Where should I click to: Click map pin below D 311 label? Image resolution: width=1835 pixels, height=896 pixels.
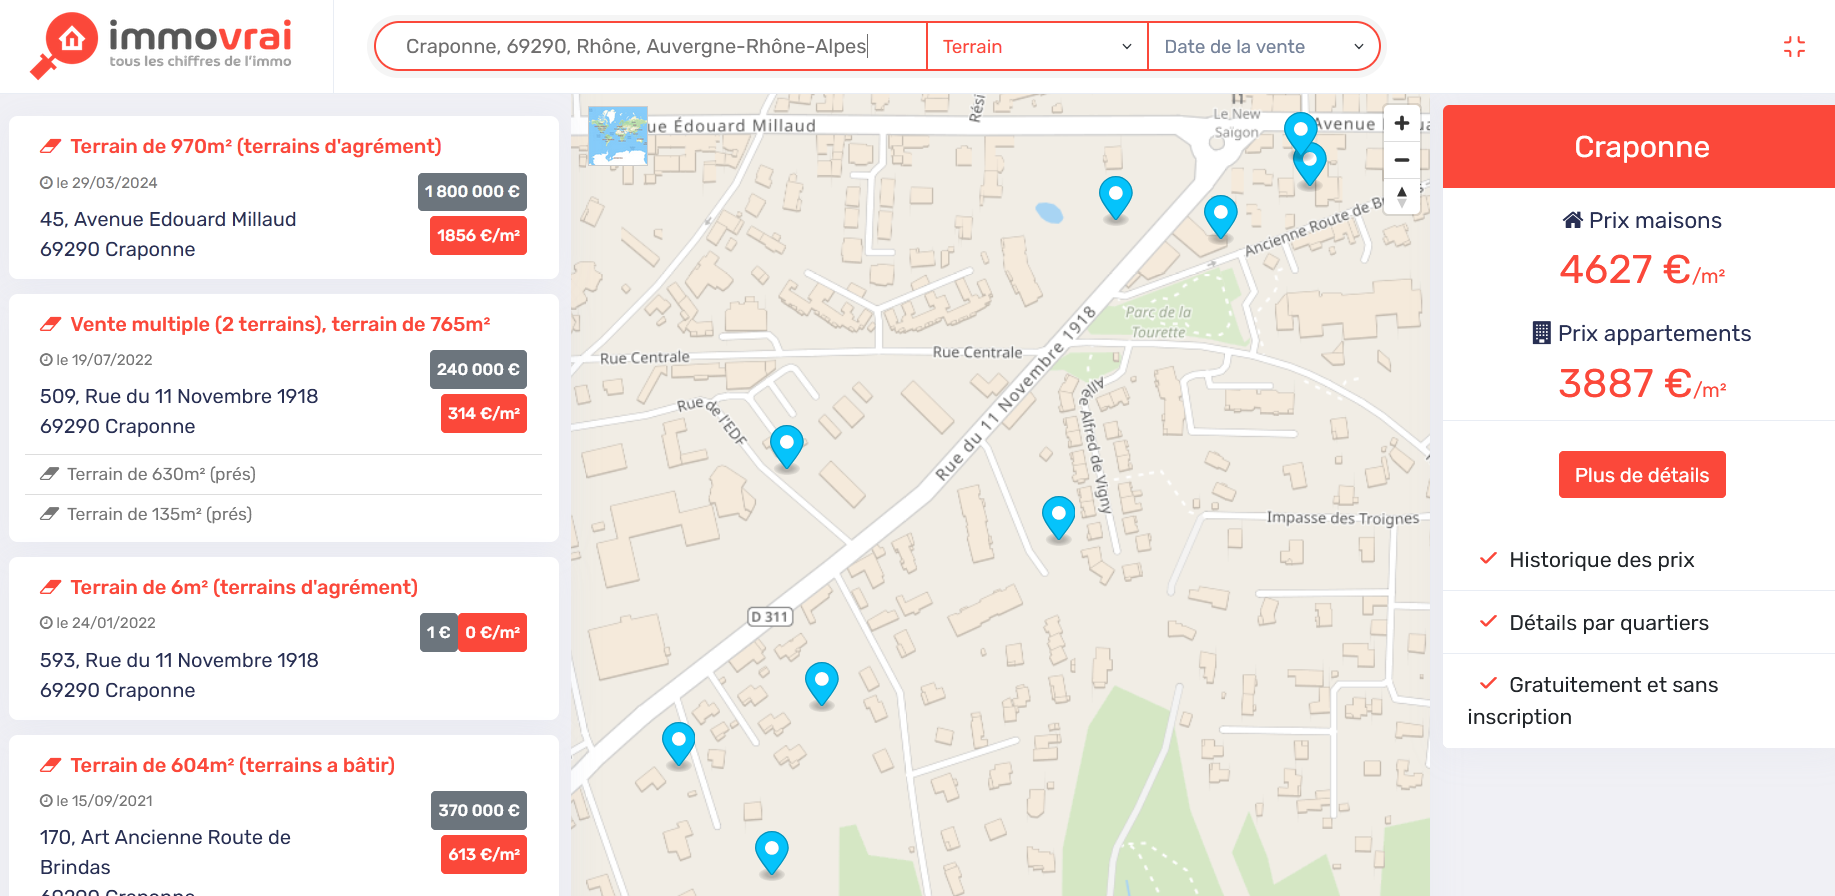point(821,682)
